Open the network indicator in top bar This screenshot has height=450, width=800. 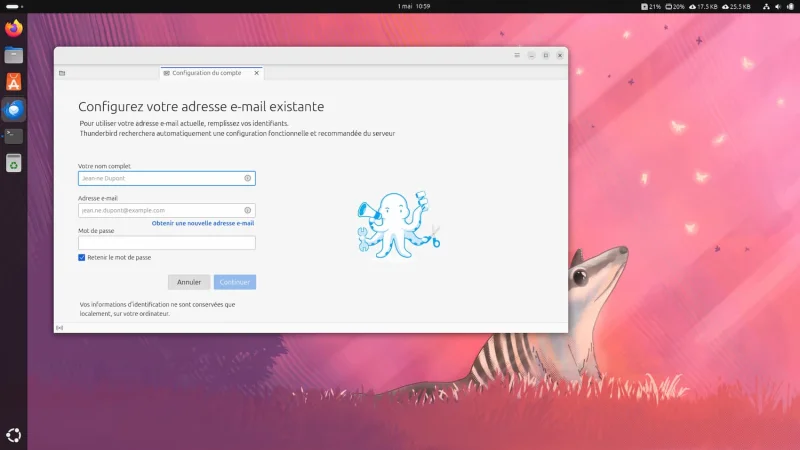[766, 7]
